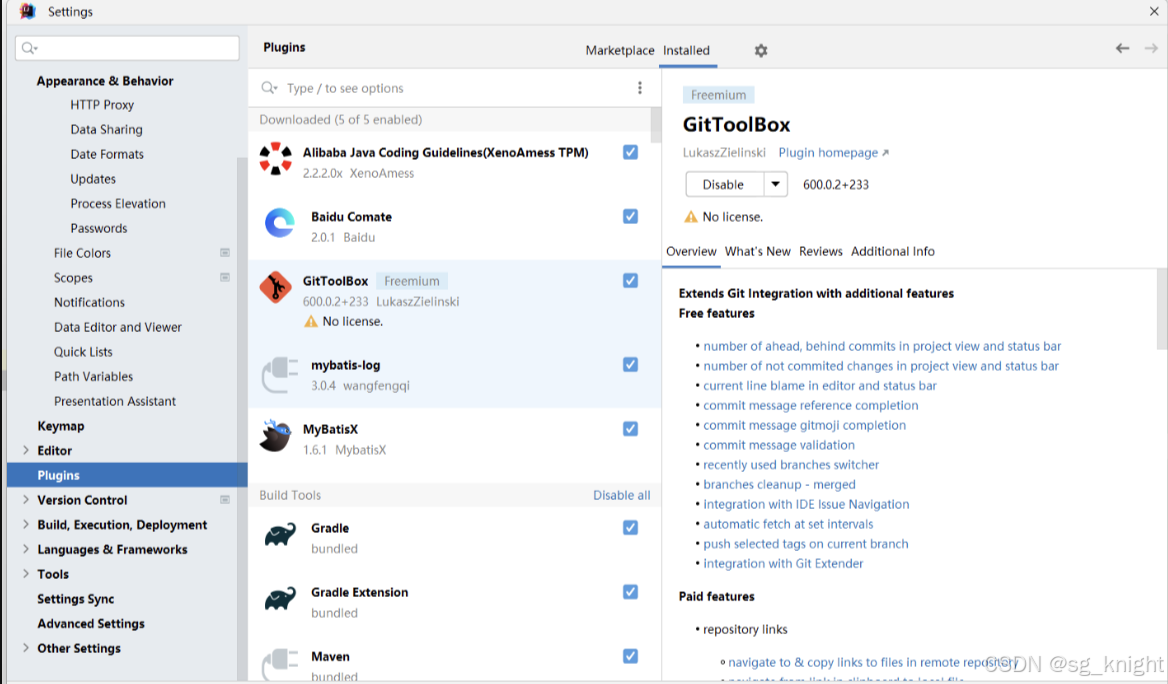Toggle the mybatis-log plugin checkbox
This screenshot has height=684, width=1168.
[630, 364]
